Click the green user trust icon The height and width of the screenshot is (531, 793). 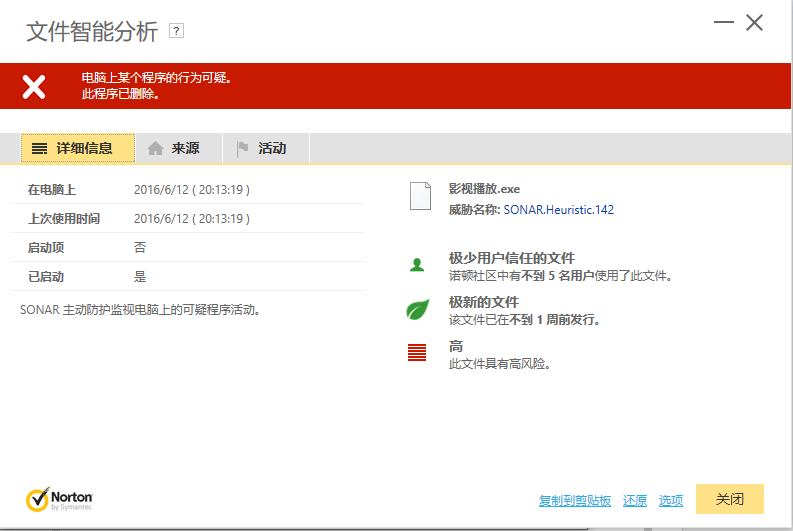(x=417, y=264)
